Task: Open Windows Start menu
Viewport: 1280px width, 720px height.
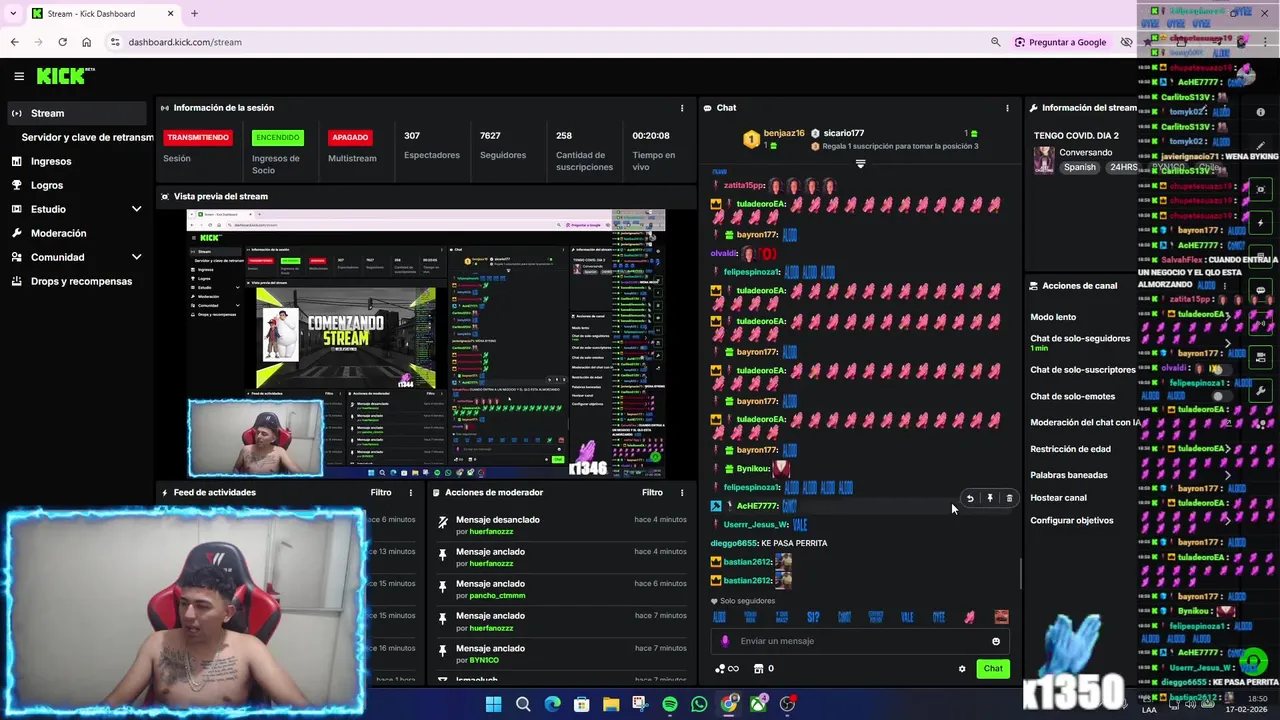Action: pos(493,704)
